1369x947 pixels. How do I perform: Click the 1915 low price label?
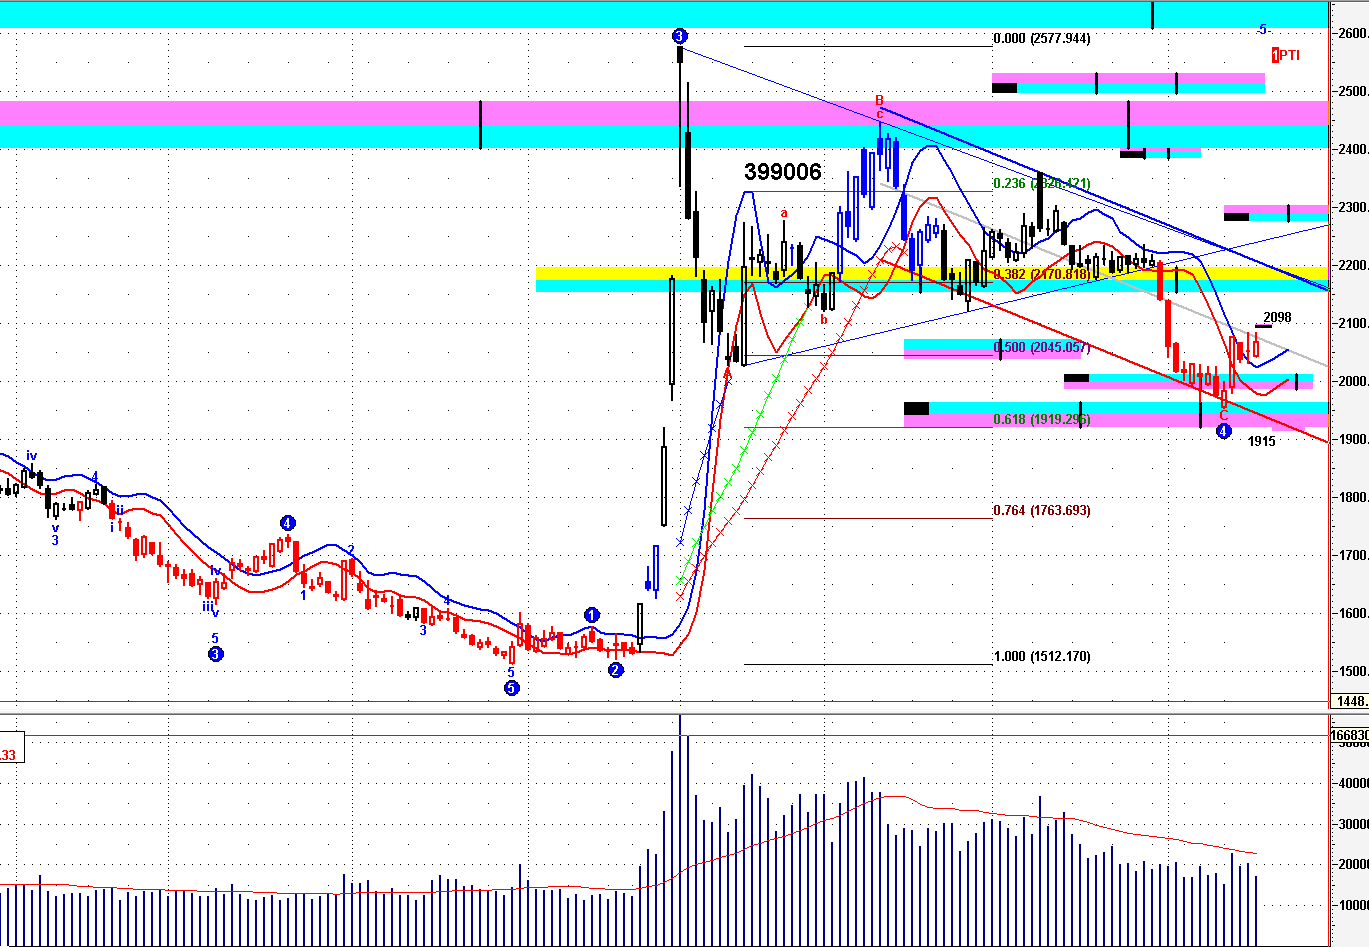(1261, 441)
